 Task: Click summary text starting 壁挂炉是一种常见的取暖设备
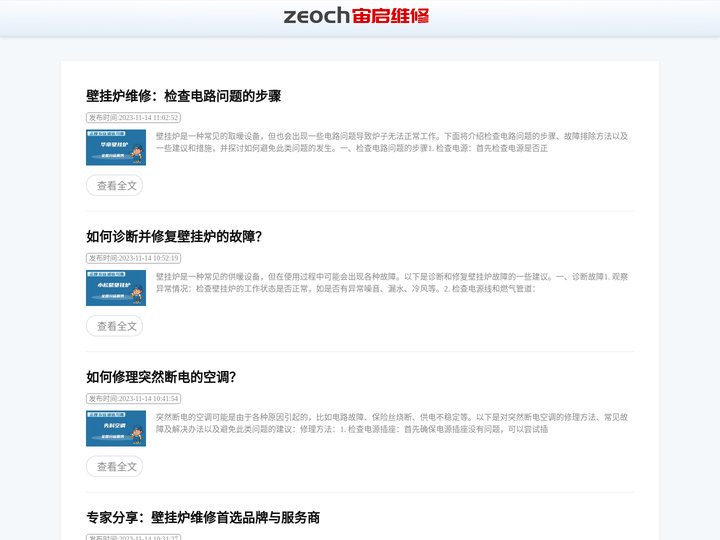tap(392, 142)
